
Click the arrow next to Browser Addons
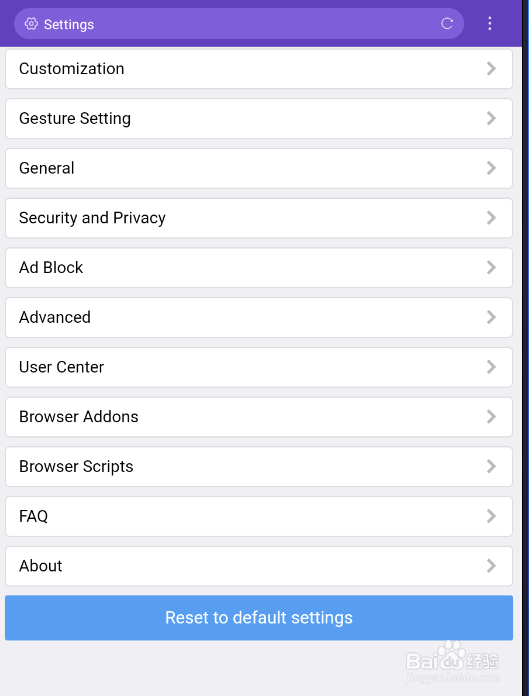[491, 417]
